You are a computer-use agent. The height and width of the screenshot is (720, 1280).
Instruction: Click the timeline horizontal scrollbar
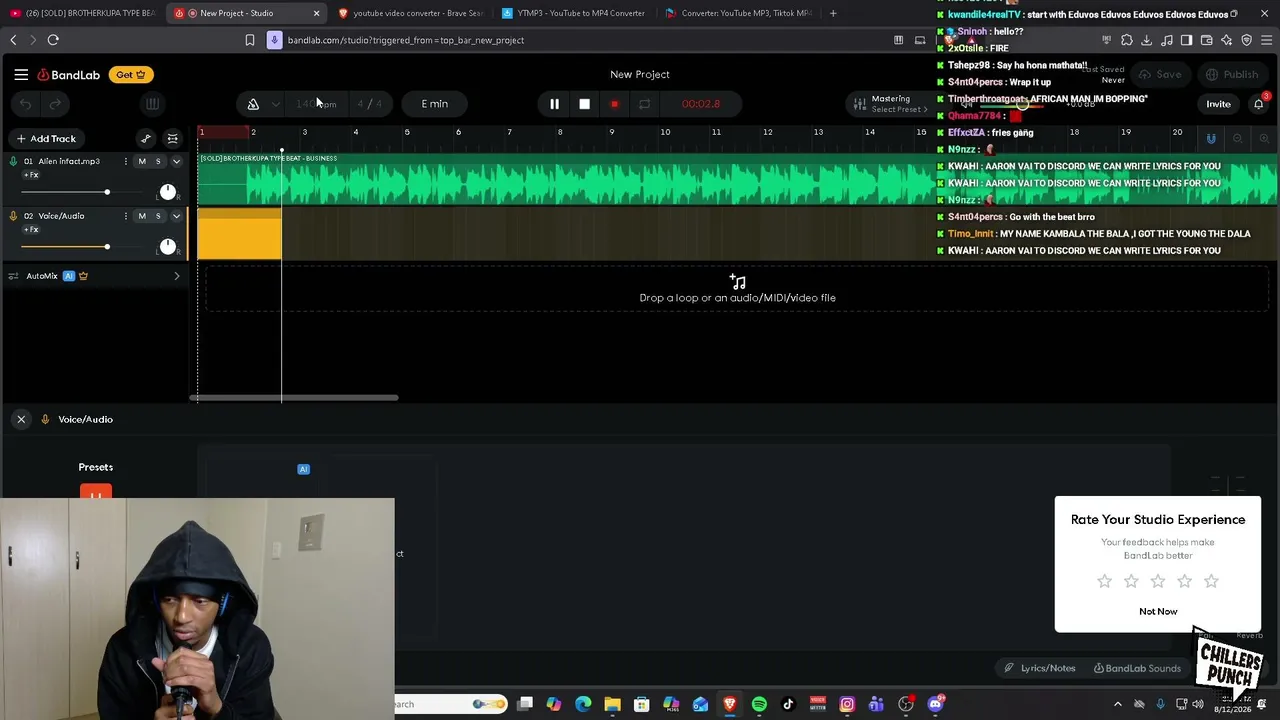click(295, 398)
